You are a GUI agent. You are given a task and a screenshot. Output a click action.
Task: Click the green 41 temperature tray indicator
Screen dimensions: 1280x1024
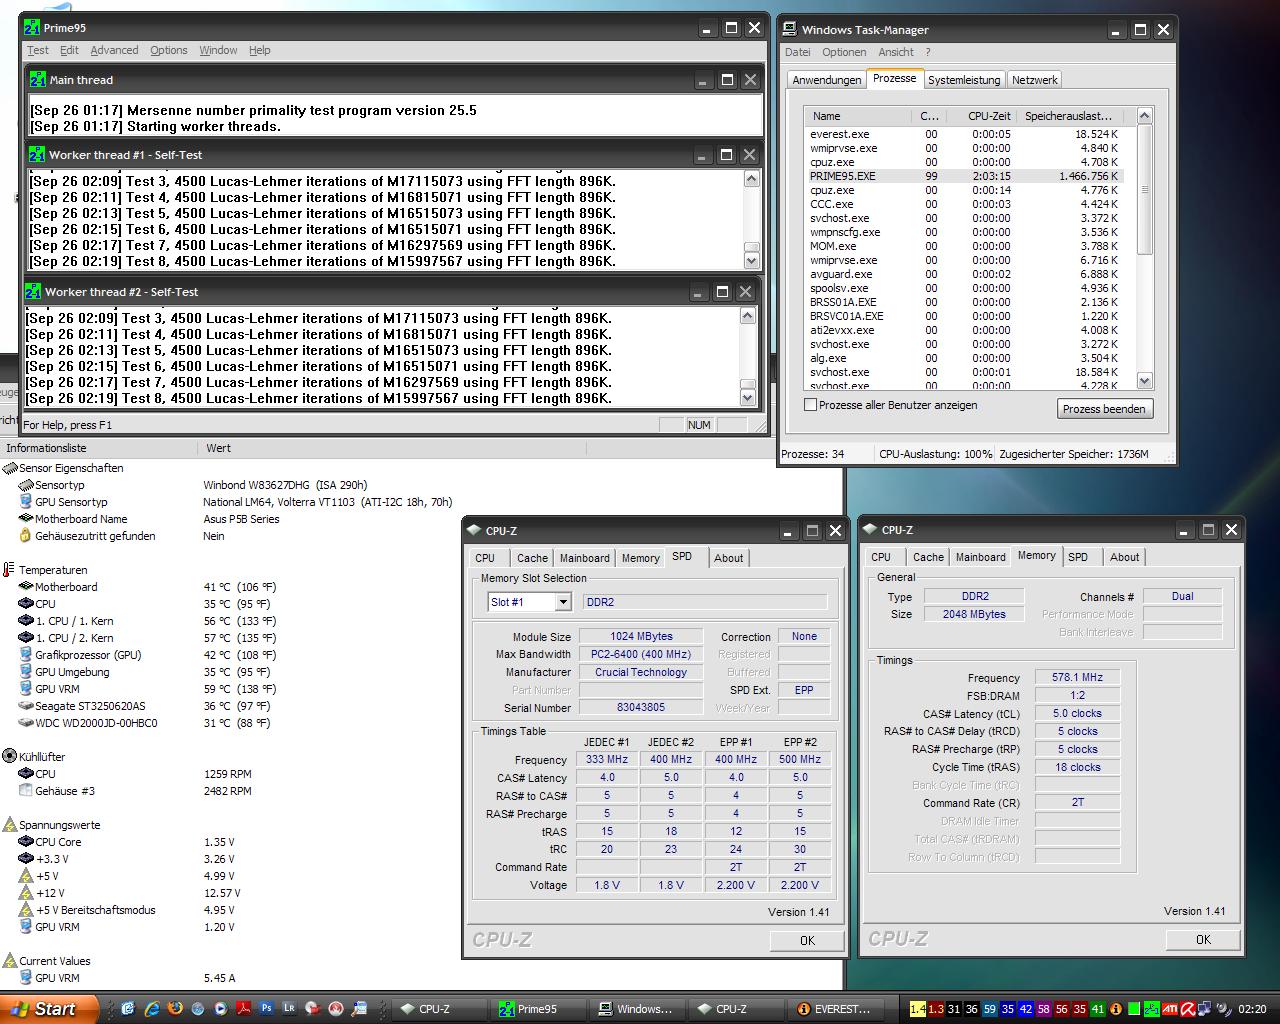(x=1098, y=1009)
